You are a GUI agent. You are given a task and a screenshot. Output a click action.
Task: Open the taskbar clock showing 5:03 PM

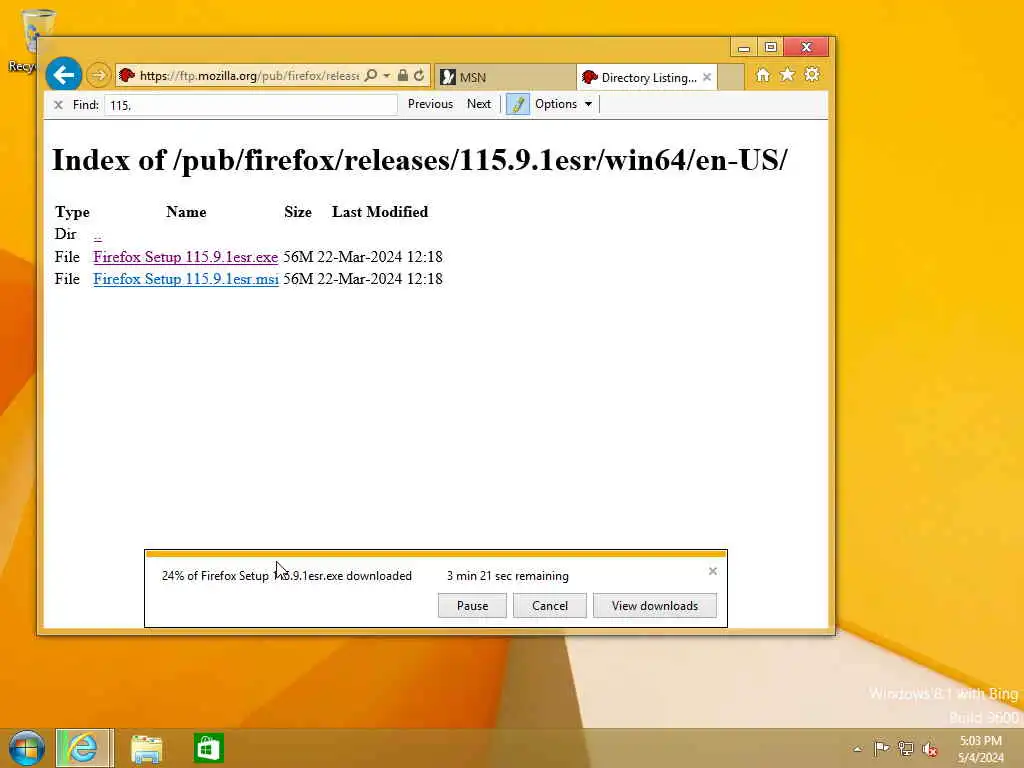click(x=980, y=749)
